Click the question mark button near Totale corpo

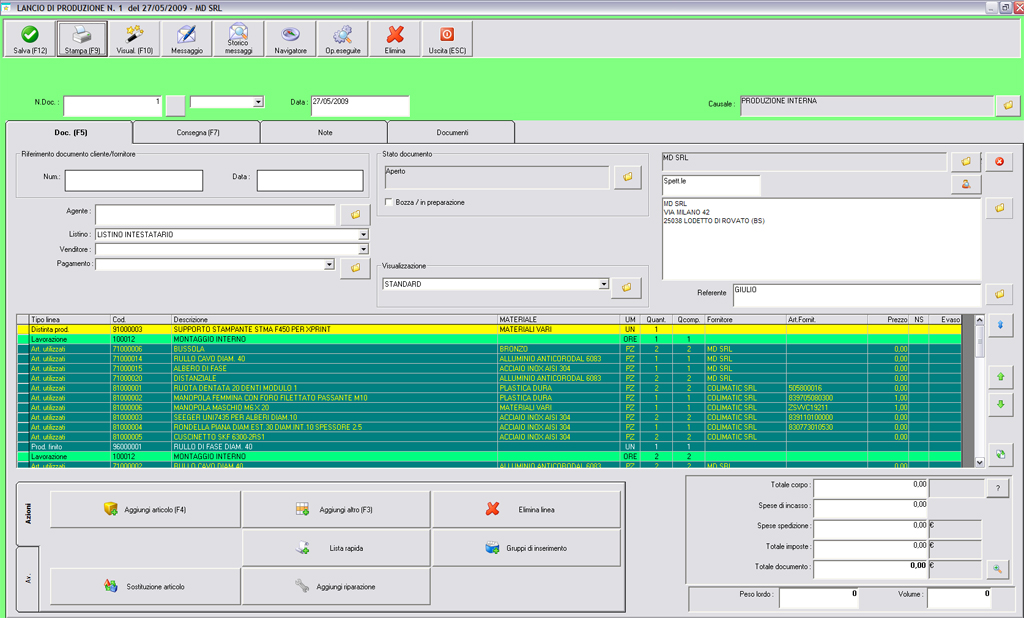pos(997,488)
